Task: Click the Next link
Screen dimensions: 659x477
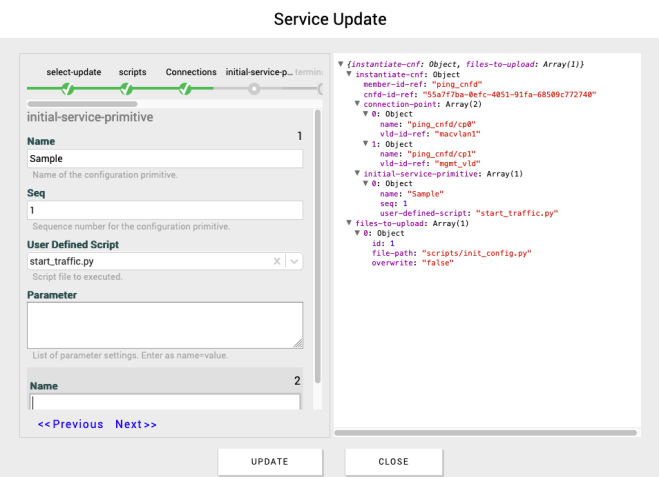Action: pos(136,424)
